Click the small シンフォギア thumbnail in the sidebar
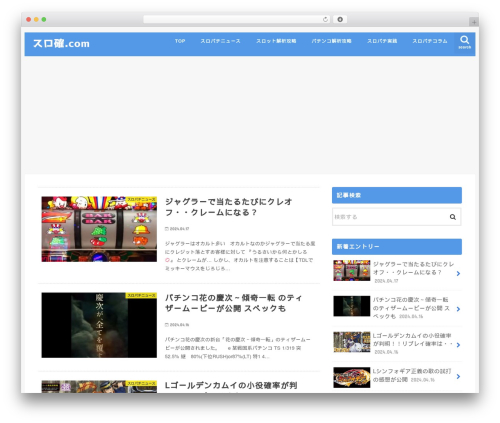500x423 pixels. (x=352, y=377)
